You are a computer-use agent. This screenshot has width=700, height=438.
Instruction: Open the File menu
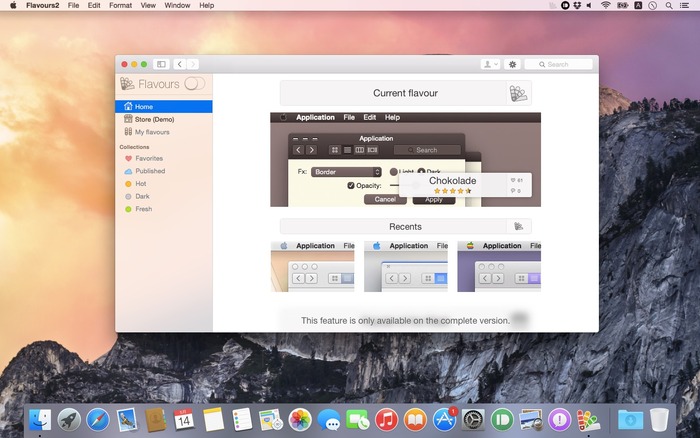[x=73, y=5]
